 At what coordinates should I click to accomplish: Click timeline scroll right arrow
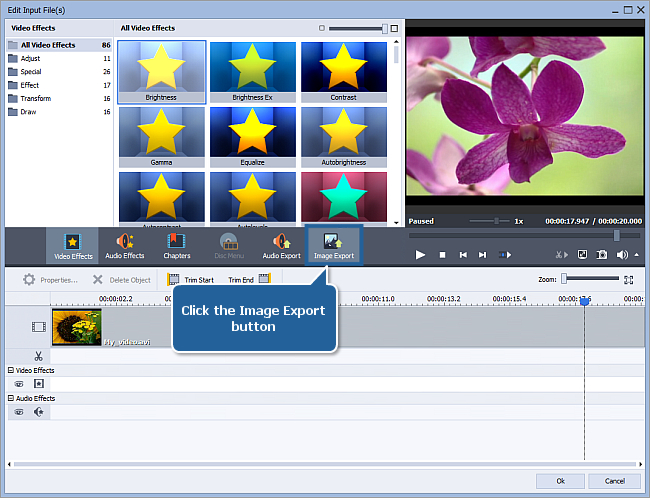pos(641,464)
